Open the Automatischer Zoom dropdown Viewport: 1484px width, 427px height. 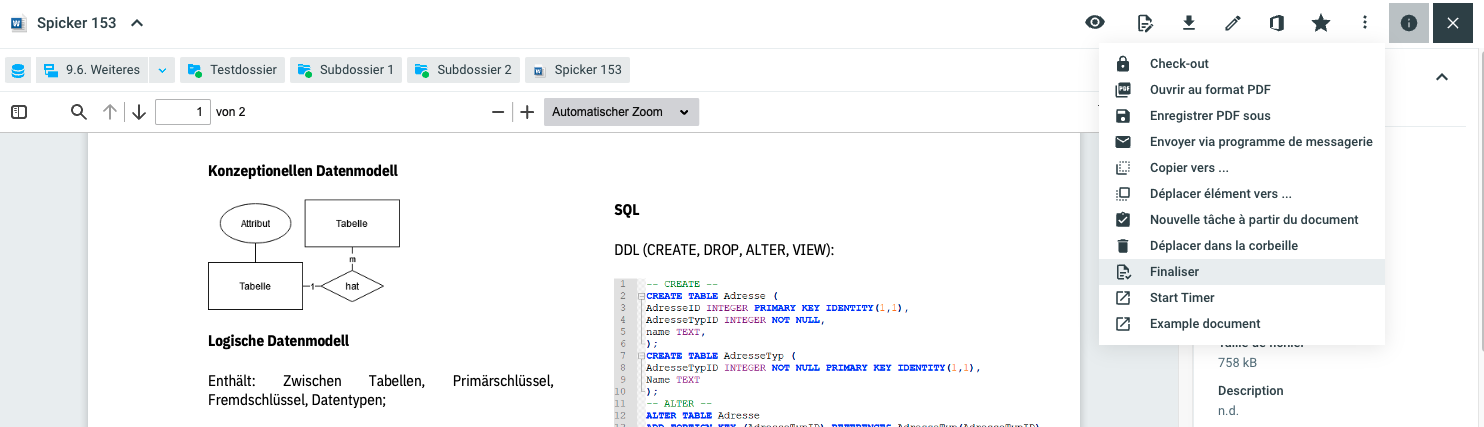pos(620,112)
